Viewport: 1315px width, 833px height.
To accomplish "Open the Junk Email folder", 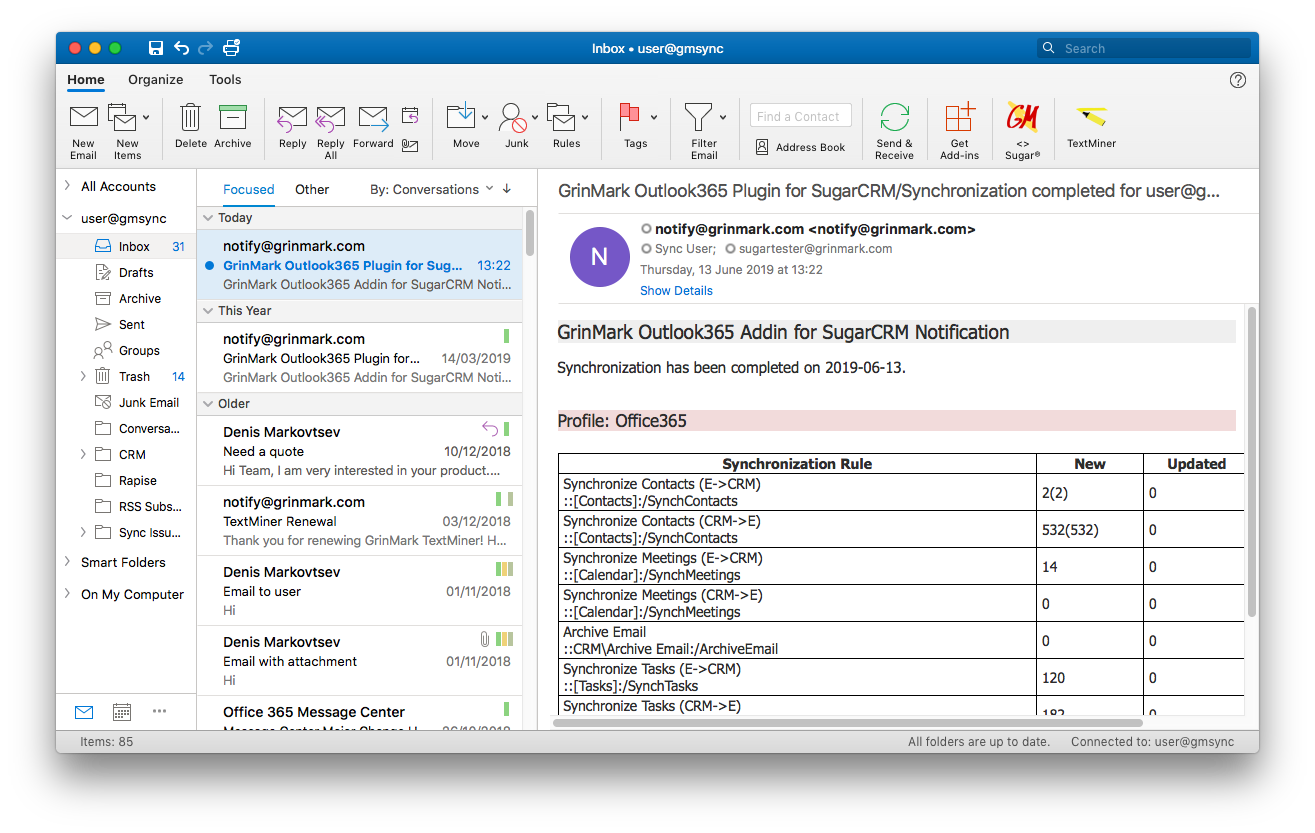I will coord(126,402).
